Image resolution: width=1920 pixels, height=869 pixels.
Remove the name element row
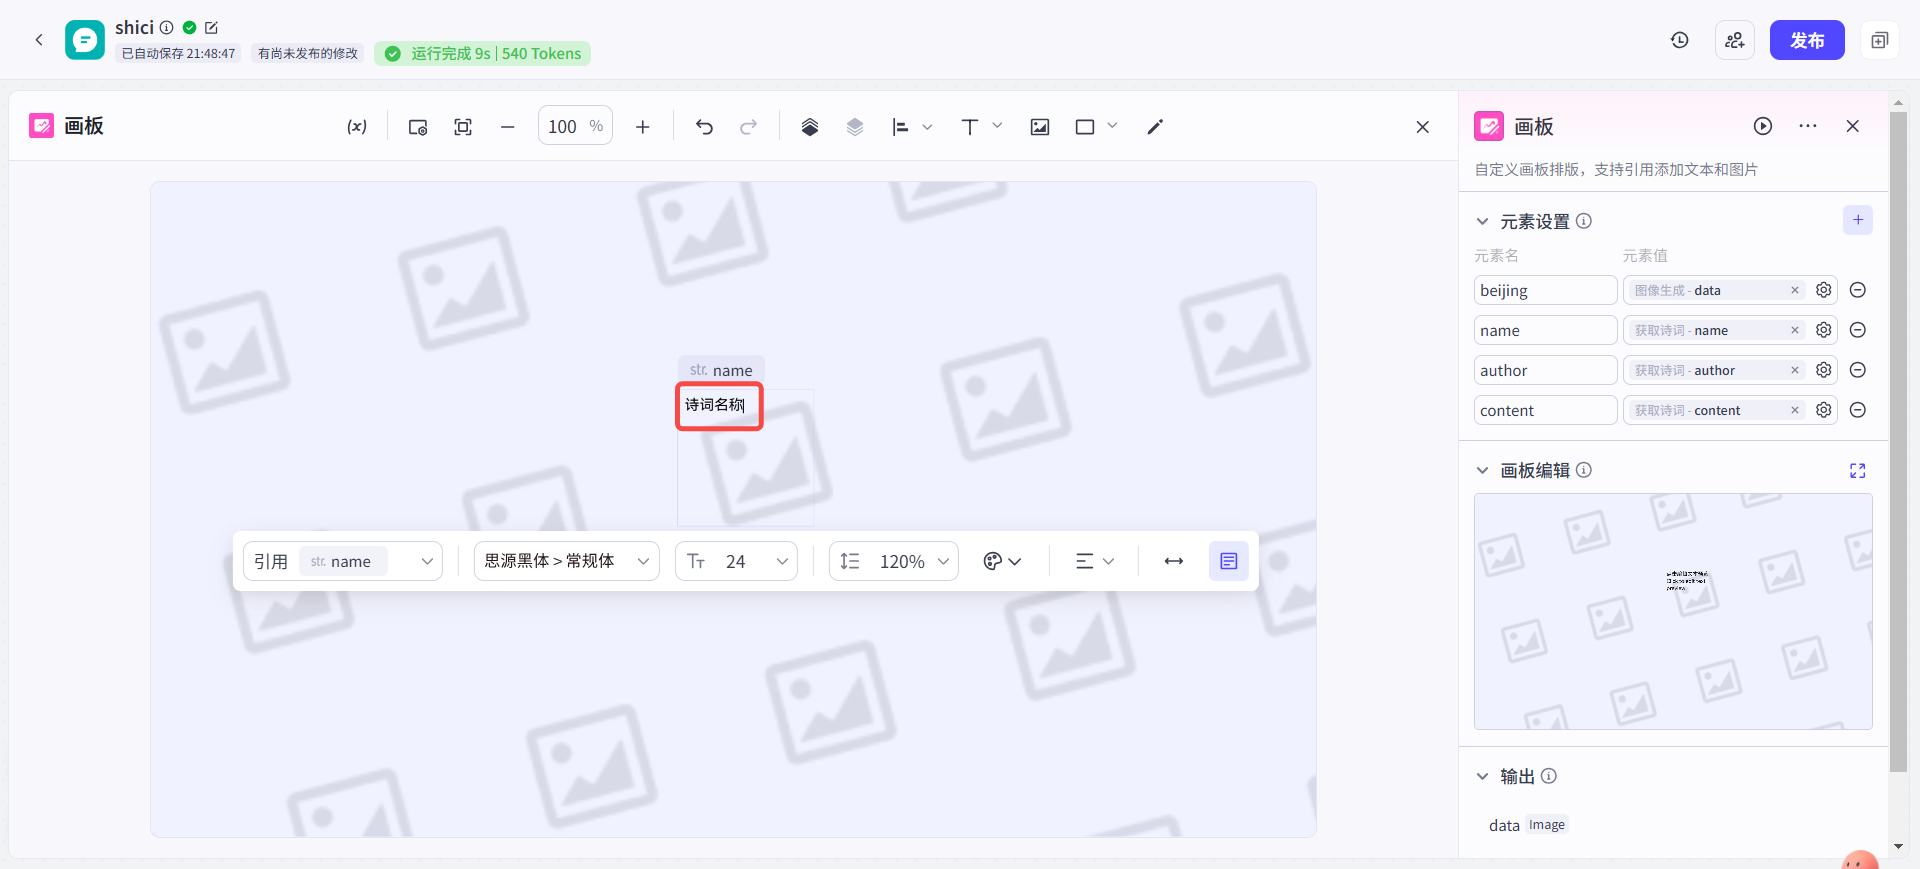pos(1858,330)
